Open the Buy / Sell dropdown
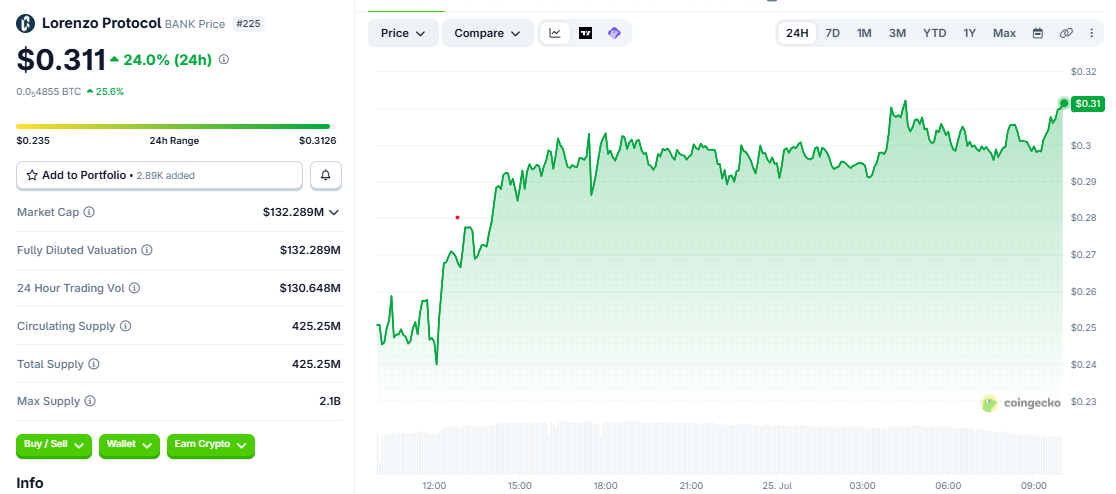 point(54,445)
